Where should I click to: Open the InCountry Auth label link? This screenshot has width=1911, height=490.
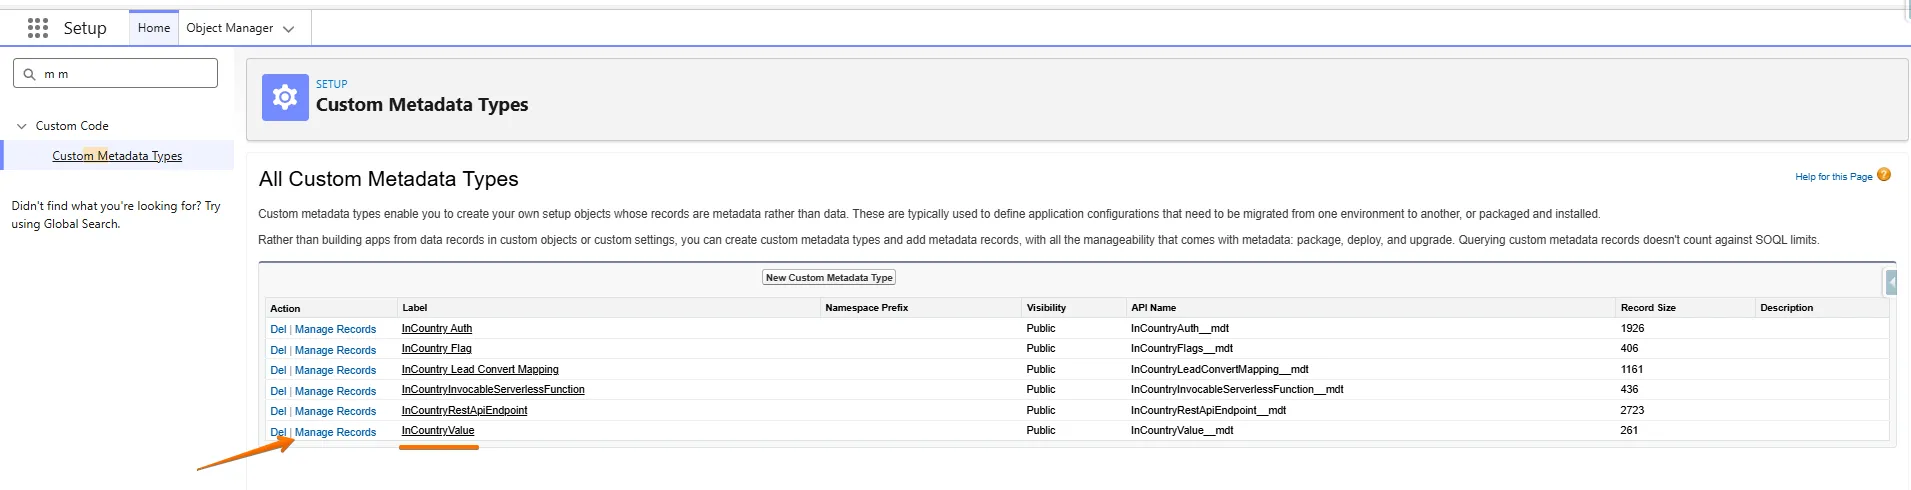(436, 328)
